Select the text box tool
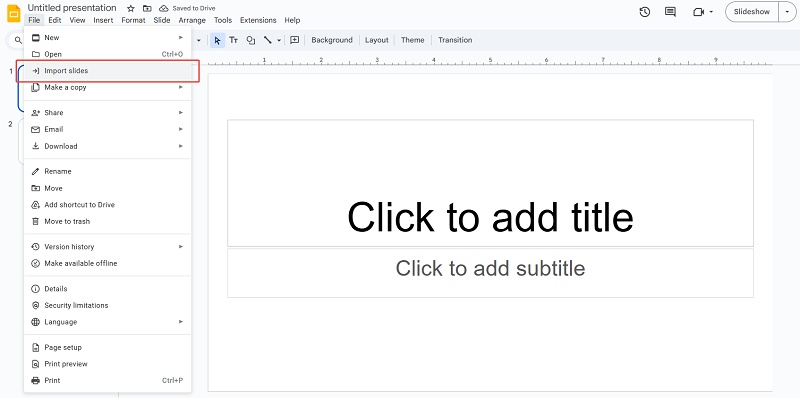The height and width of the screenshot is (398, 800). pyautogui.click(x=233, y=40)
